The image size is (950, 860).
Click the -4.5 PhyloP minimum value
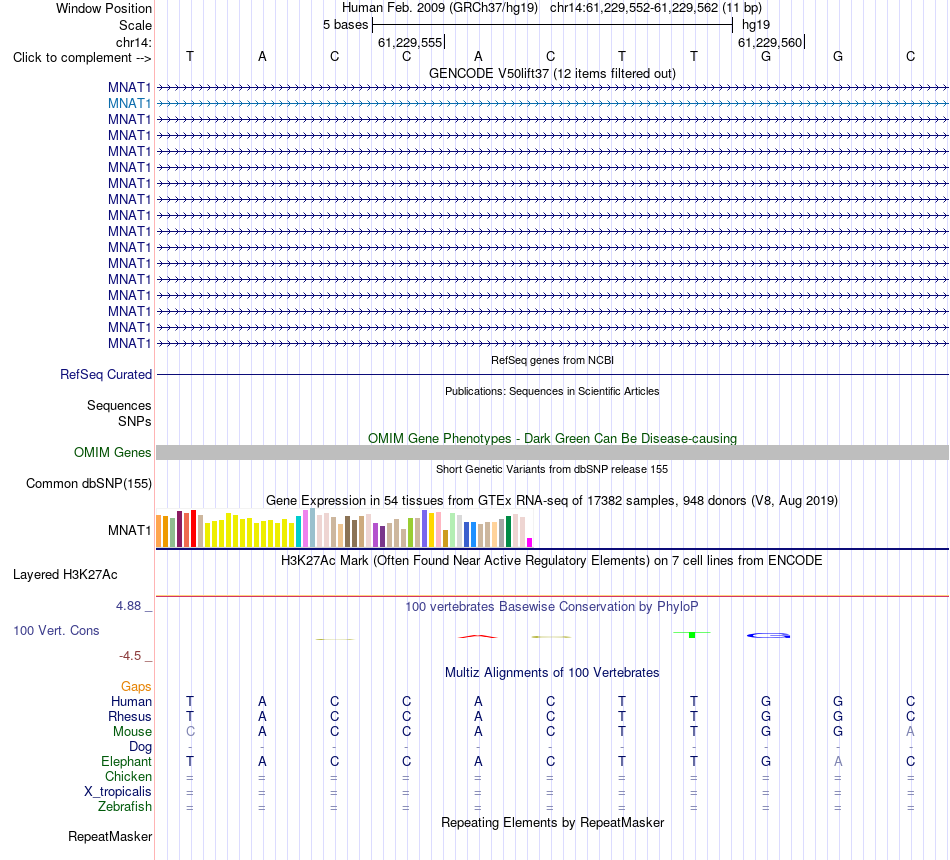(x=130, y=656)
